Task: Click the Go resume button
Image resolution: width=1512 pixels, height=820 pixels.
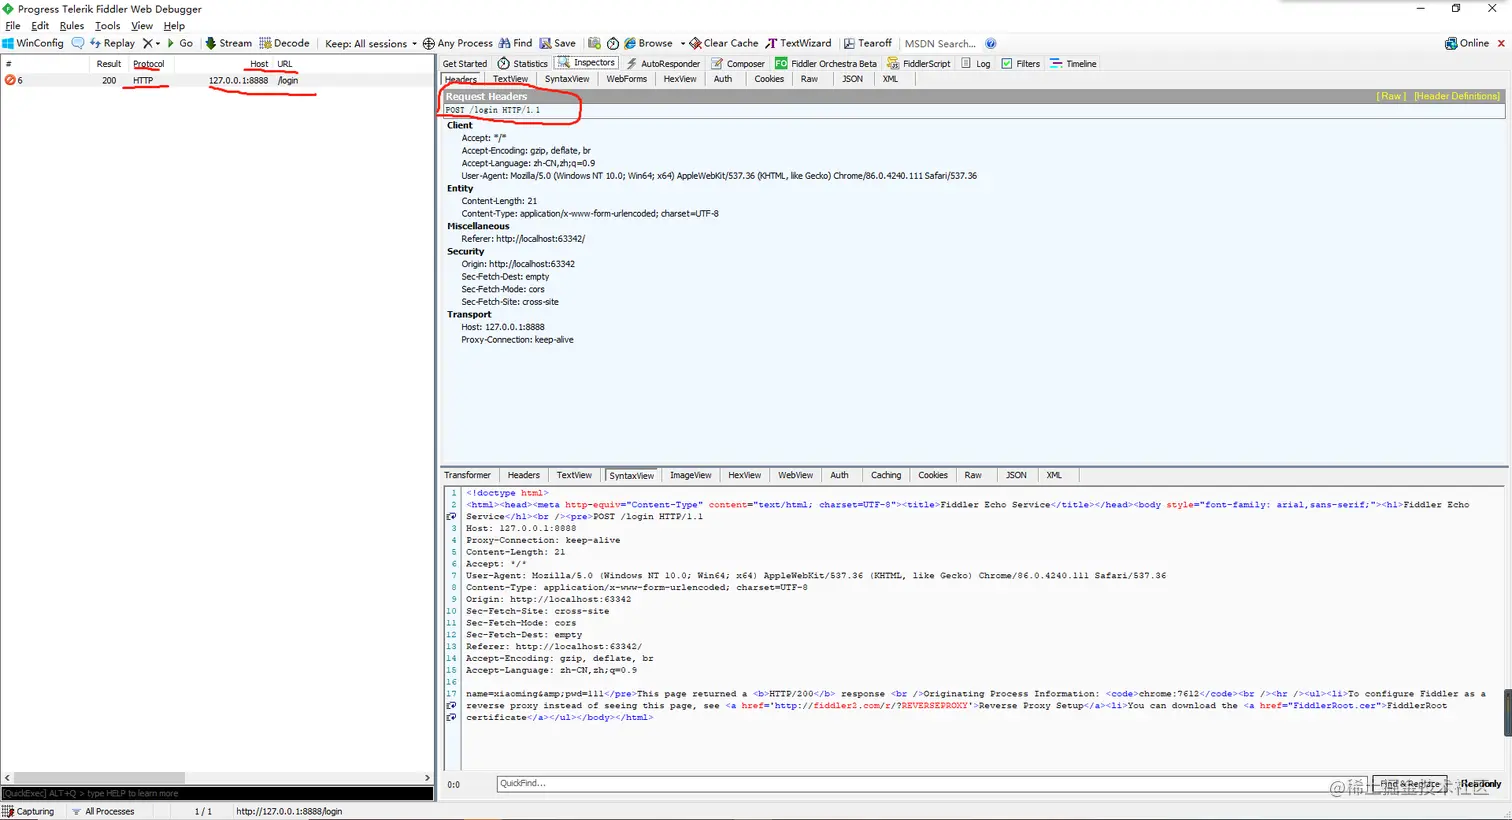Action: pos(180,43)
